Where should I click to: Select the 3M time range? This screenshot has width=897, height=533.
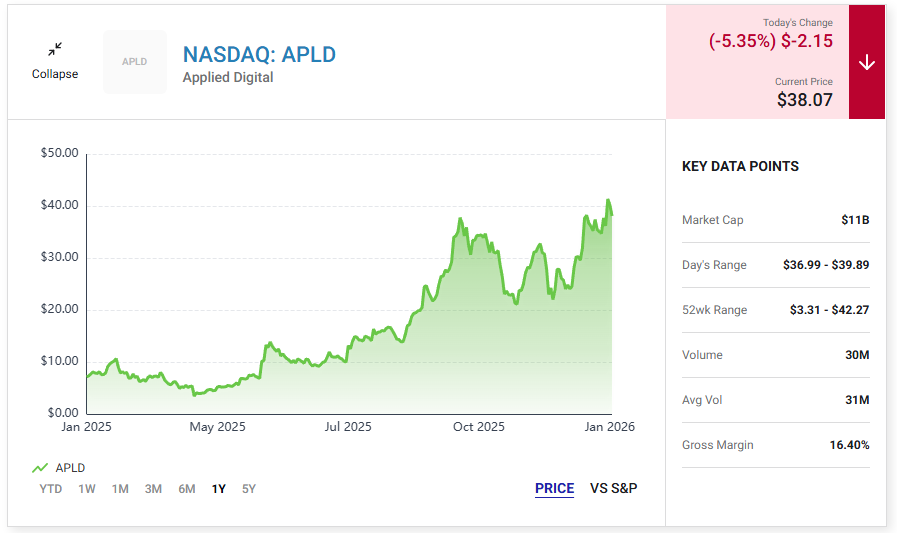pos(153,489)
